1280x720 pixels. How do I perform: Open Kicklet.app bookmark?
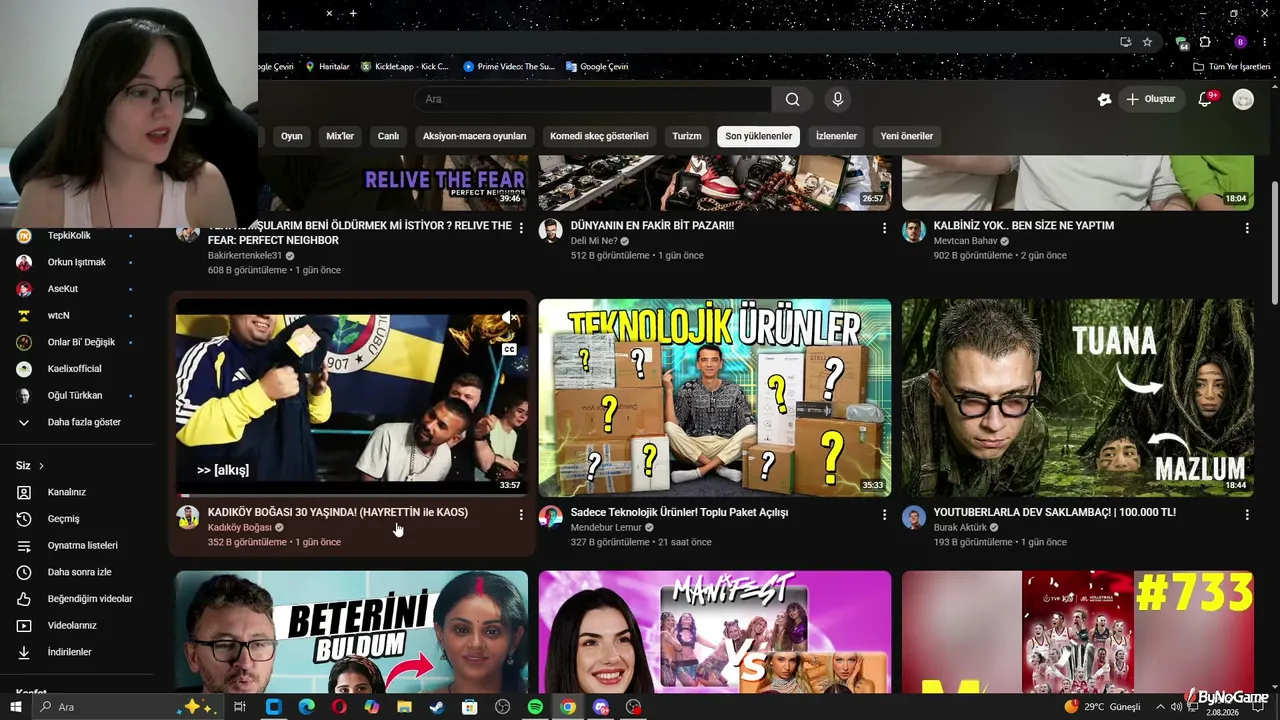405,67
